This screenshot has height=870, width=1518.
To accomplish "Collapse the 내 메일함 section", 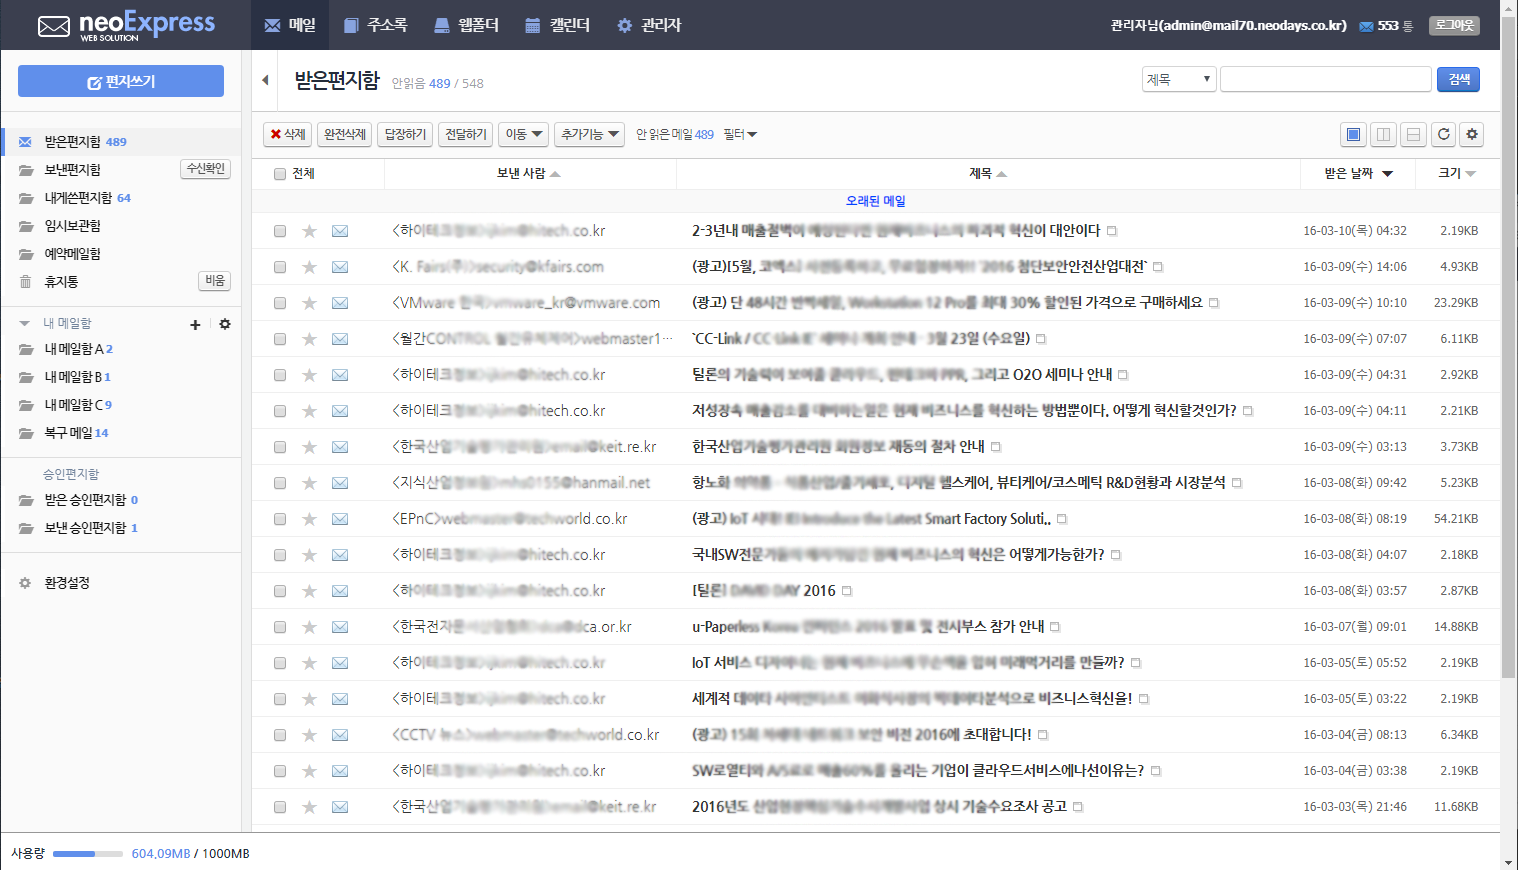I will (x=24, y=324).
